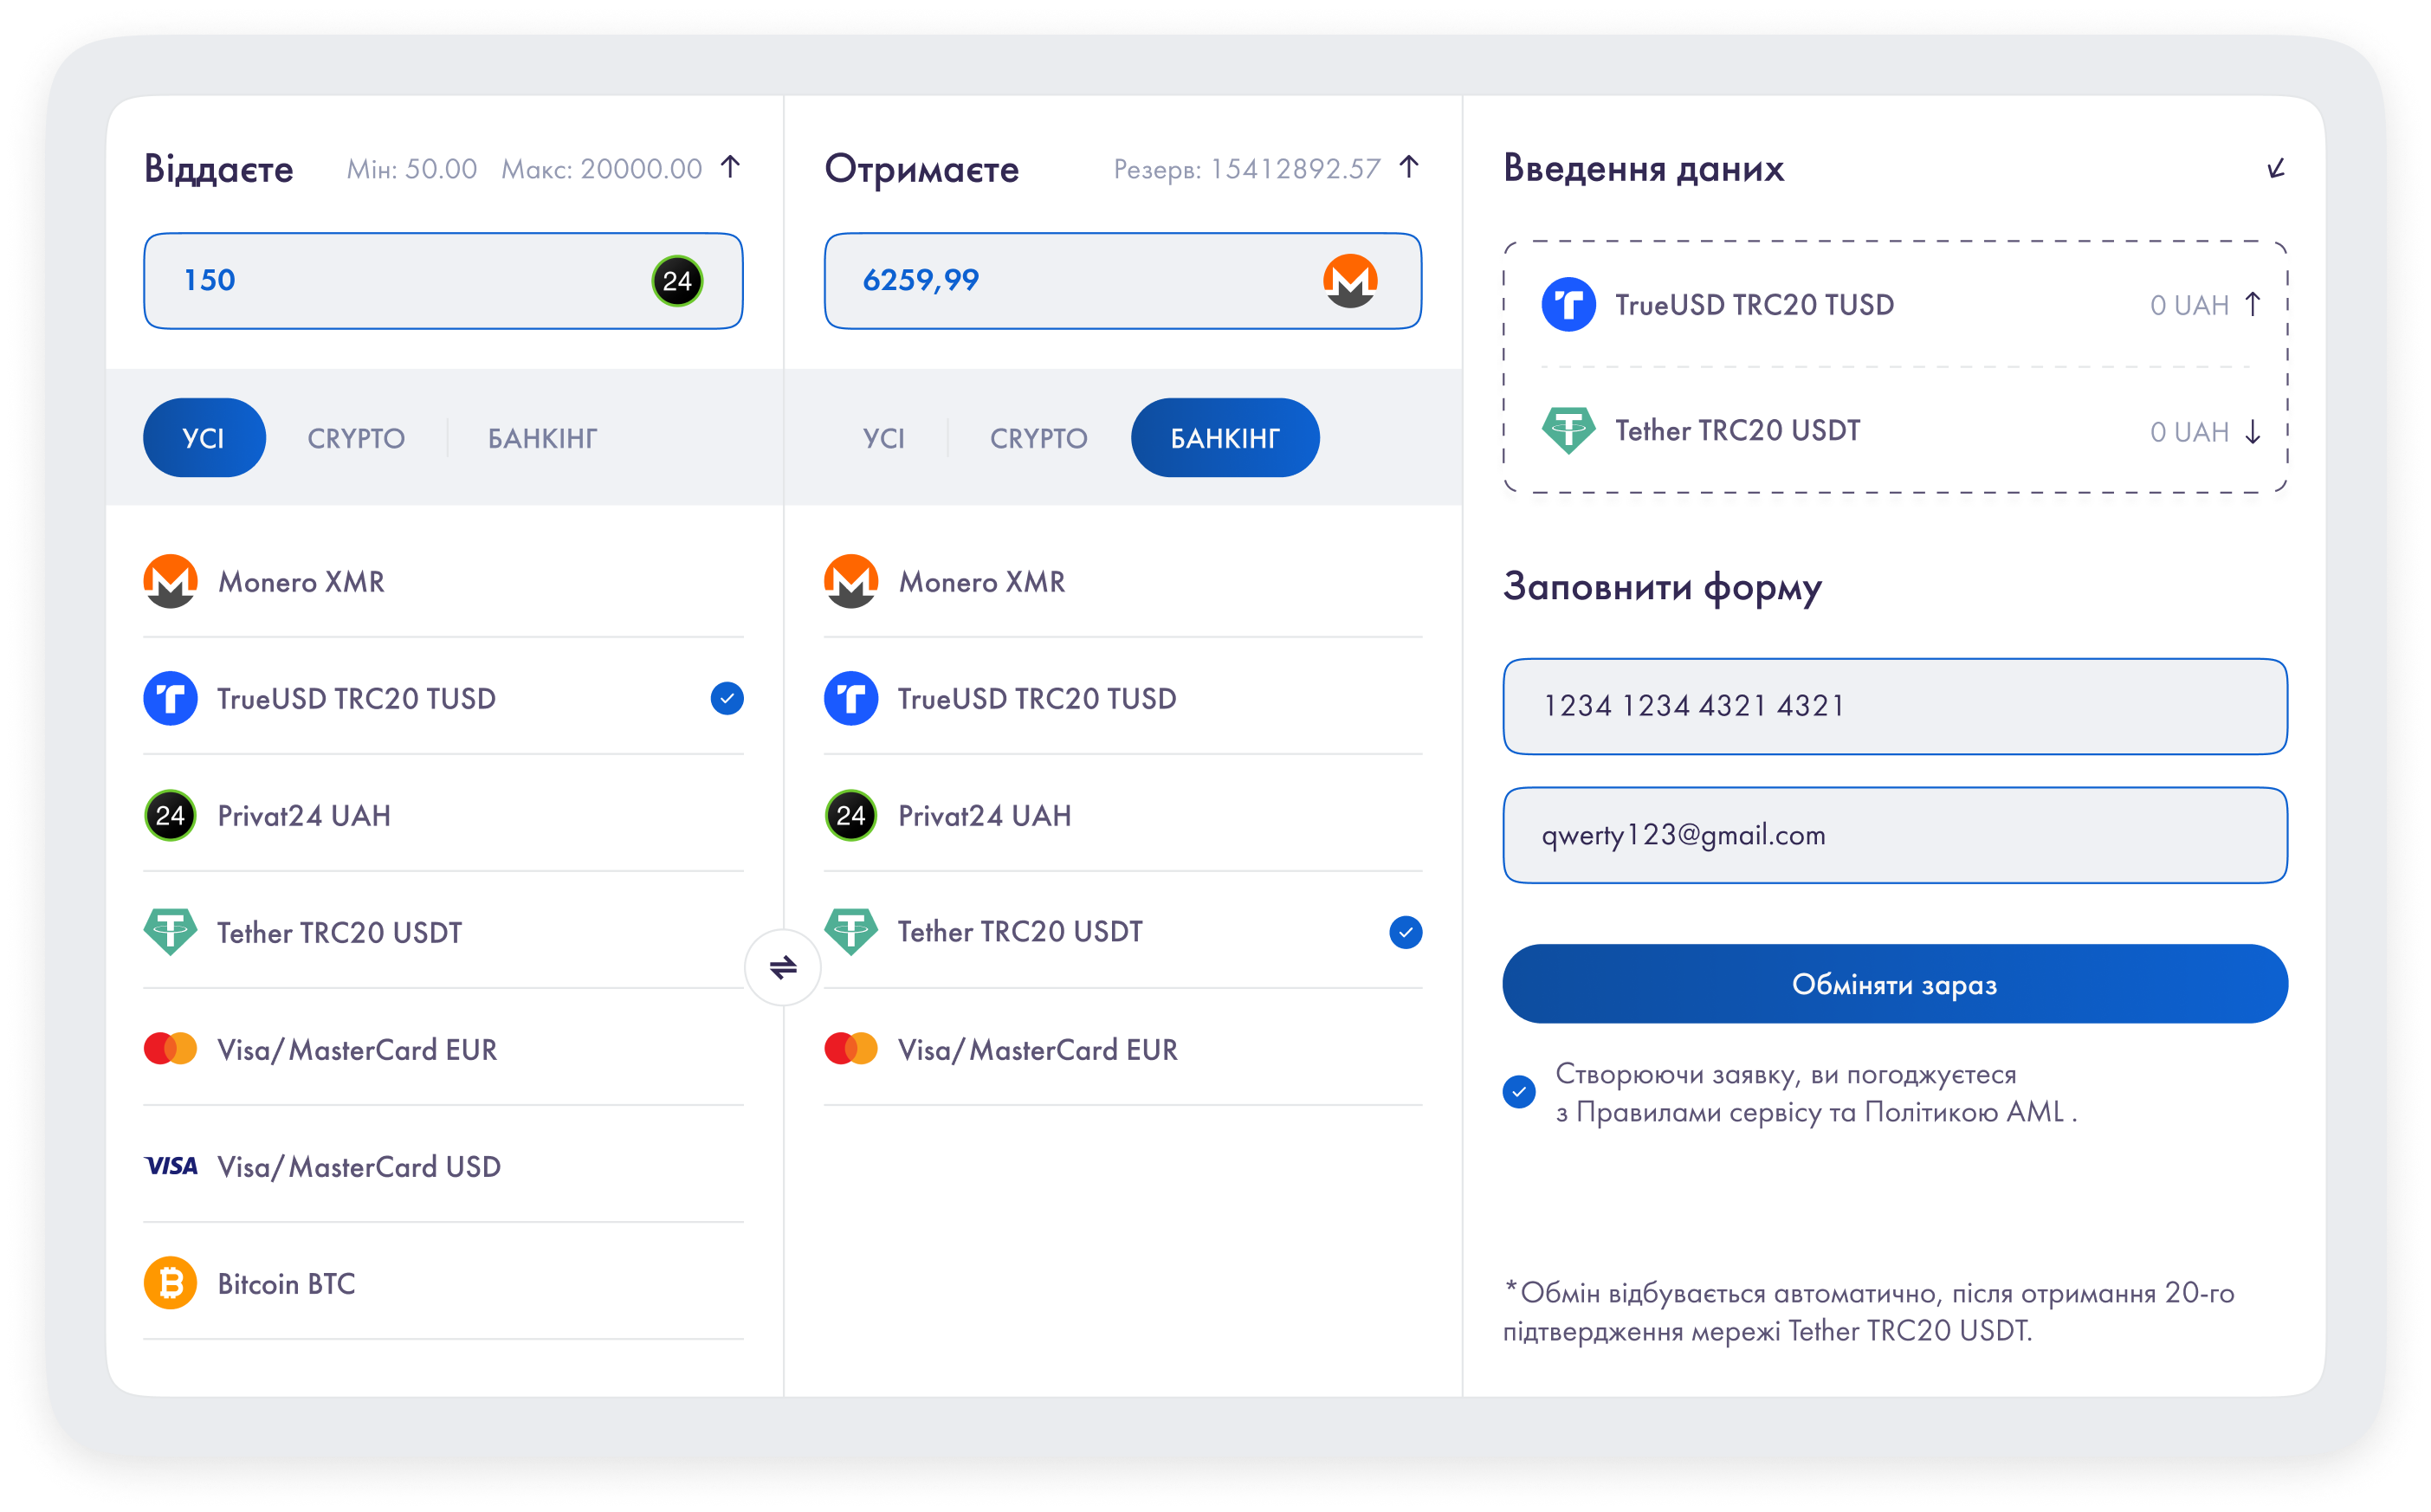Toggle TrueUSD TRC20 TUSD checkmark in give list
This screenshot has height=1512, width=2431.
tap(727, 698)
